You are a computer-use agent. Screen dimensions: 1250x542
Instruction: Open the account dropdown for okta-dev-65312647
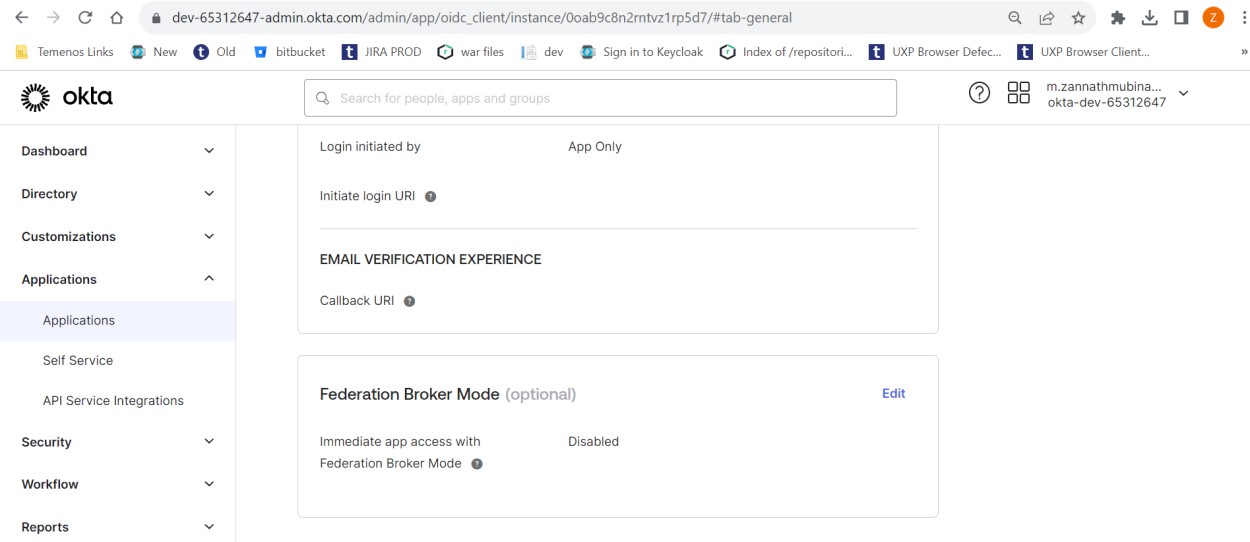click(1184, 94)
